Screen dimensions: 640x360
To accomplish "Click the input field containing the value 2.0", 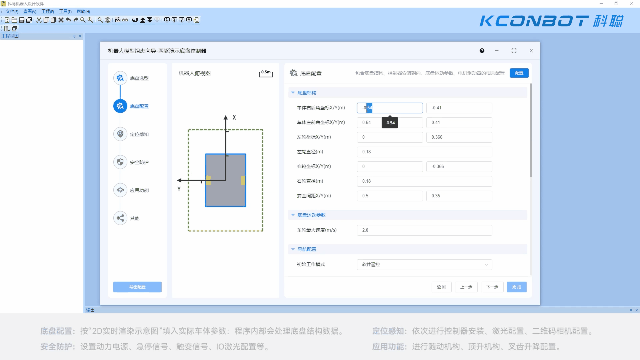I will [424, 230].
